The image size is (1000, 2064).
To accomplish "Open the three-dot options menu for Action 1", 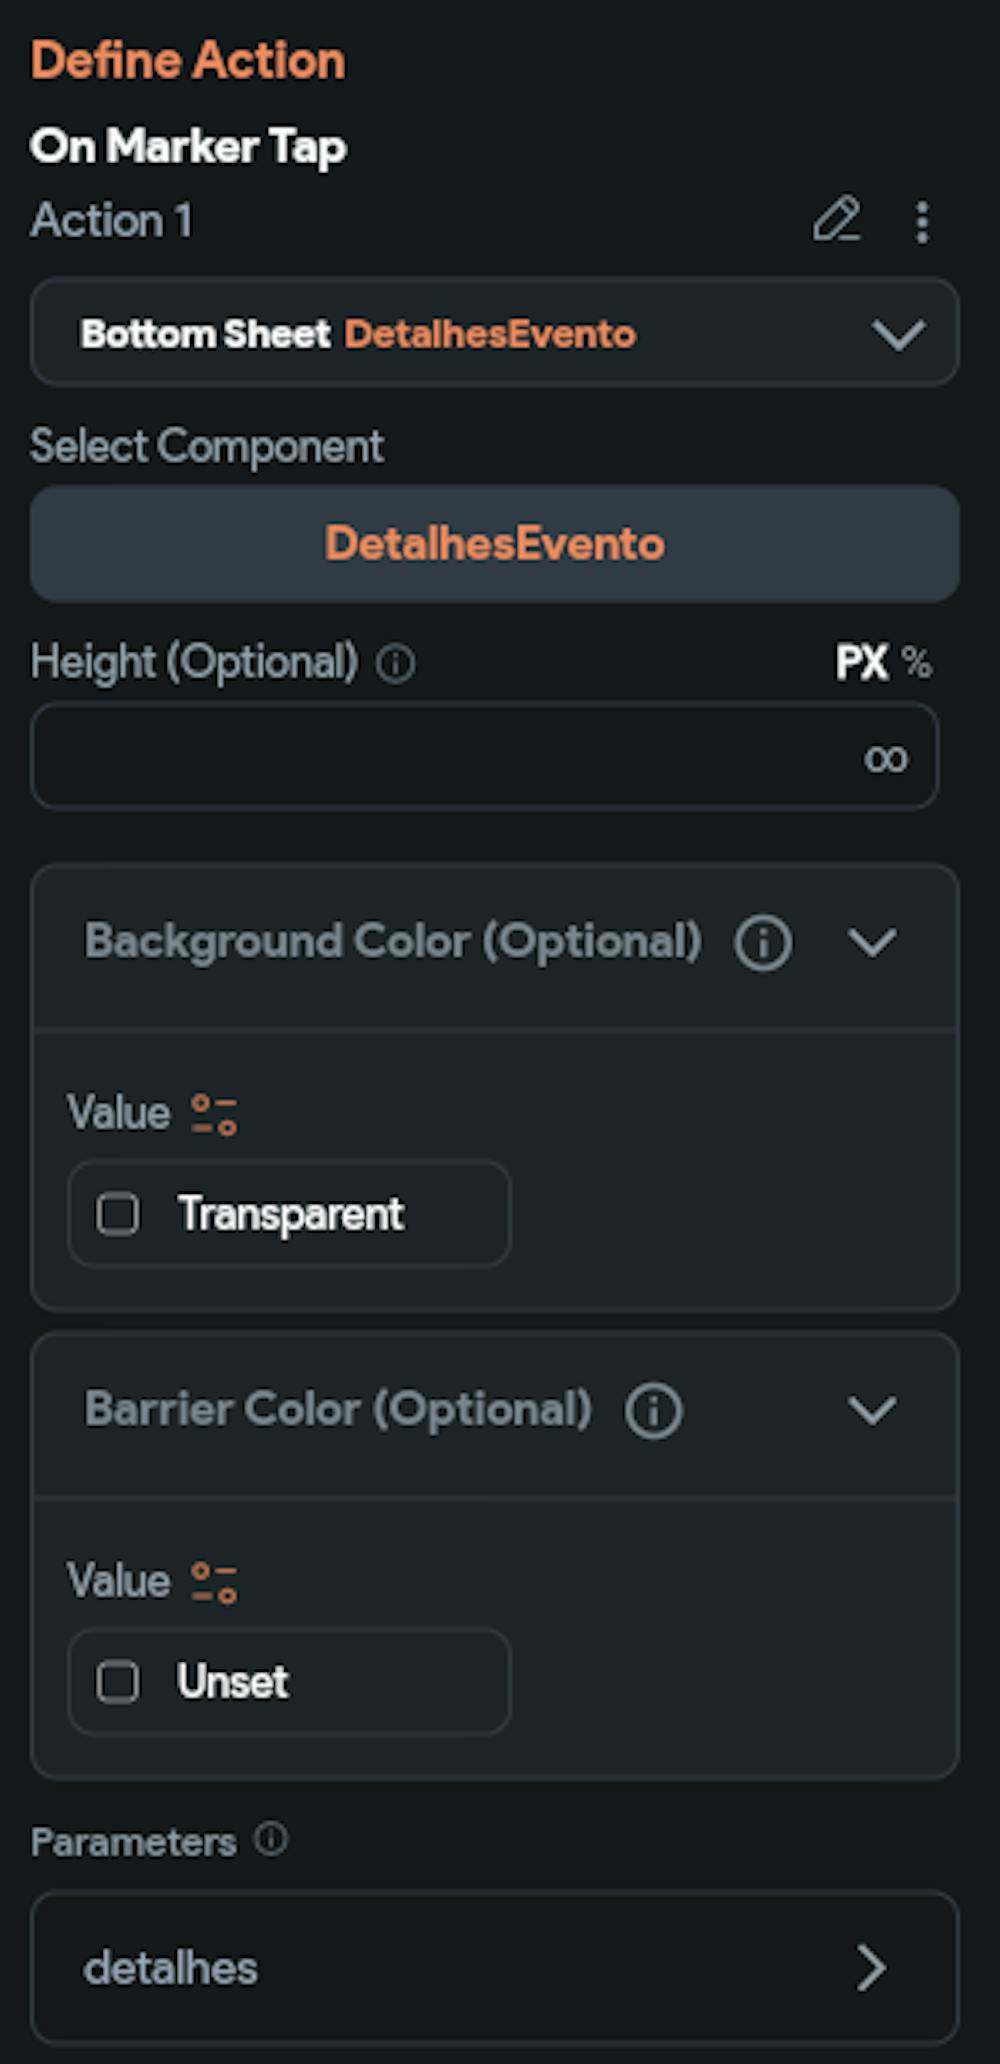I will pyautogui.click(x=922, y=221).
